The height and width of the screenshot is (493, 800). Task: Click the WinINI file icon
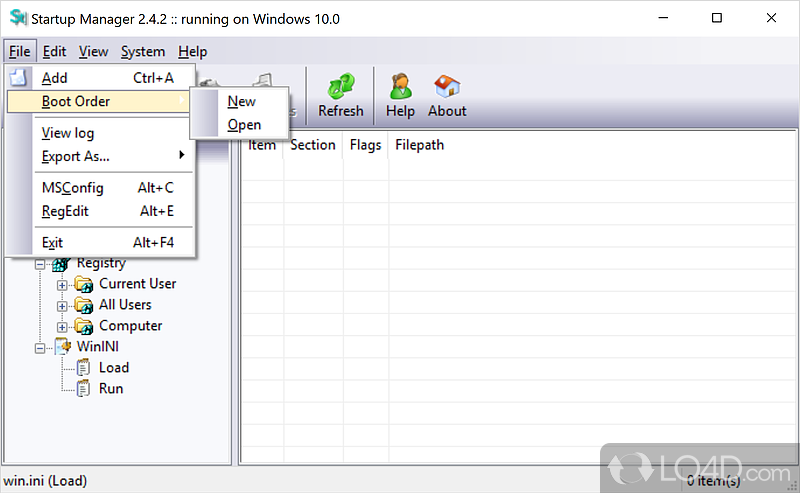(63, 347)
